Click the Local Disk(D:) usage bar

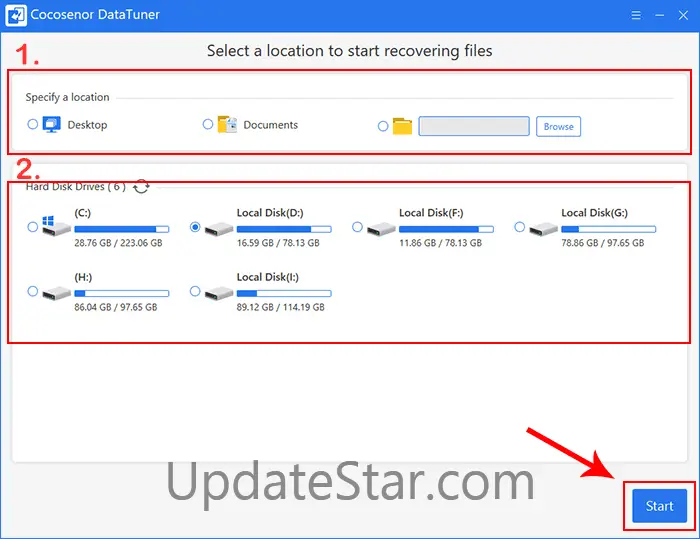[x=284, y=229]
